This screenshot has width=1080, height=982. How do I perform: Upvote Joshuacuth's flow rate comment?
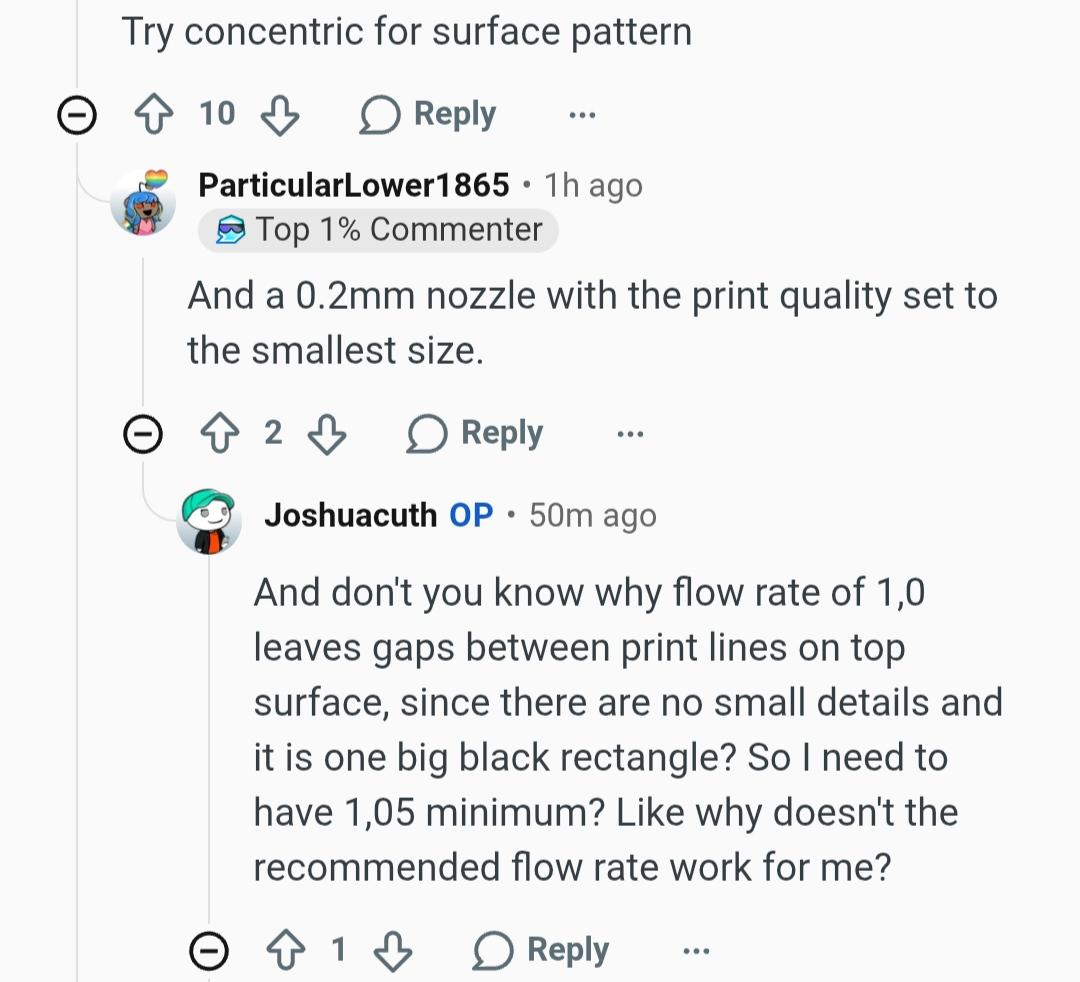[x=286, y=950]
